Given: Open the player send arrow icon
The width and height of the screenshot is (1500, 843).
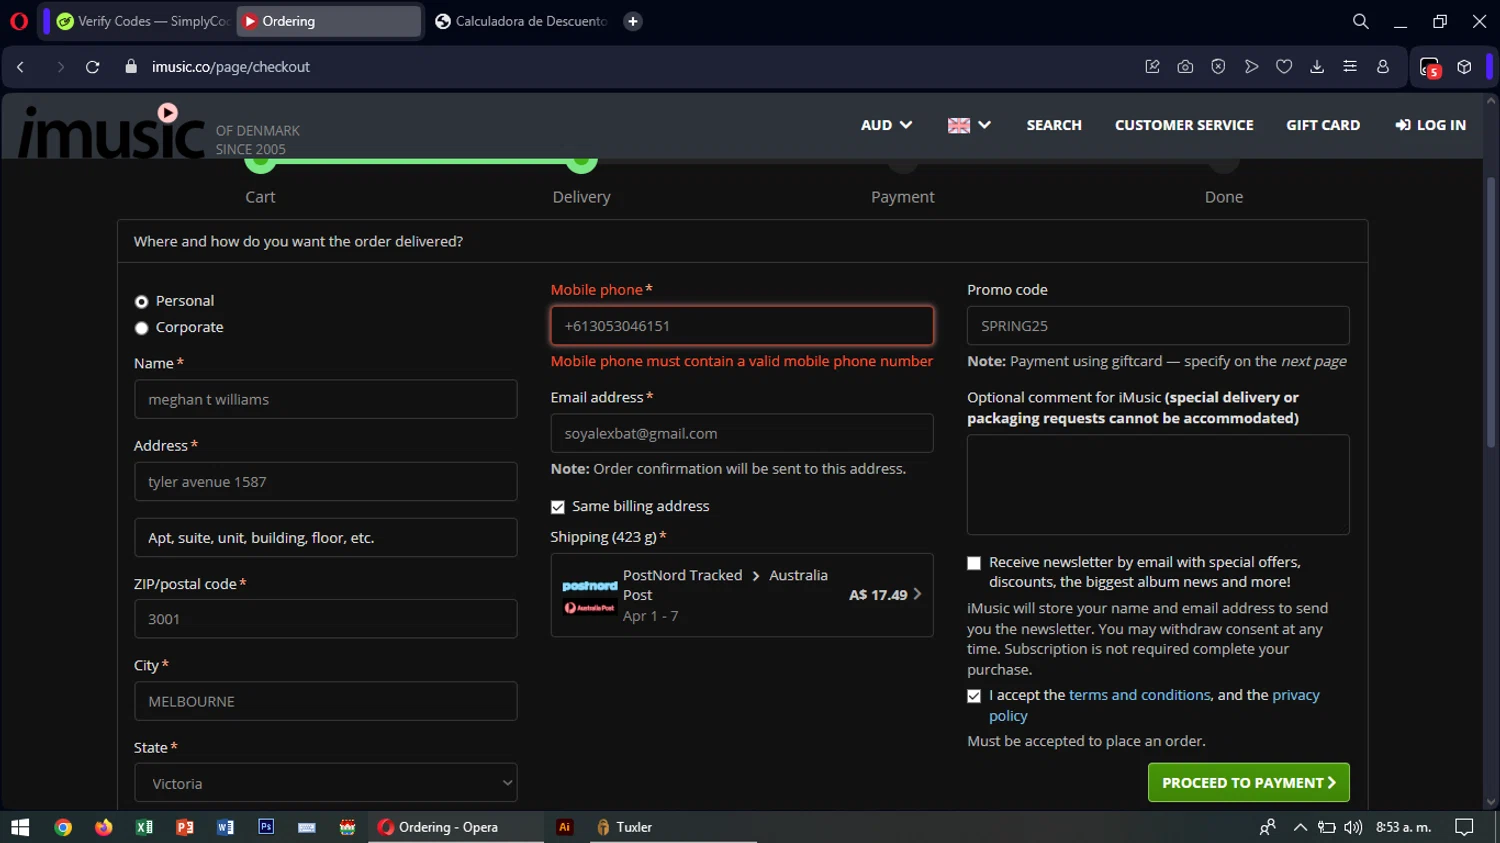Looking at the screenshot, I should (x=1251, y=67).
